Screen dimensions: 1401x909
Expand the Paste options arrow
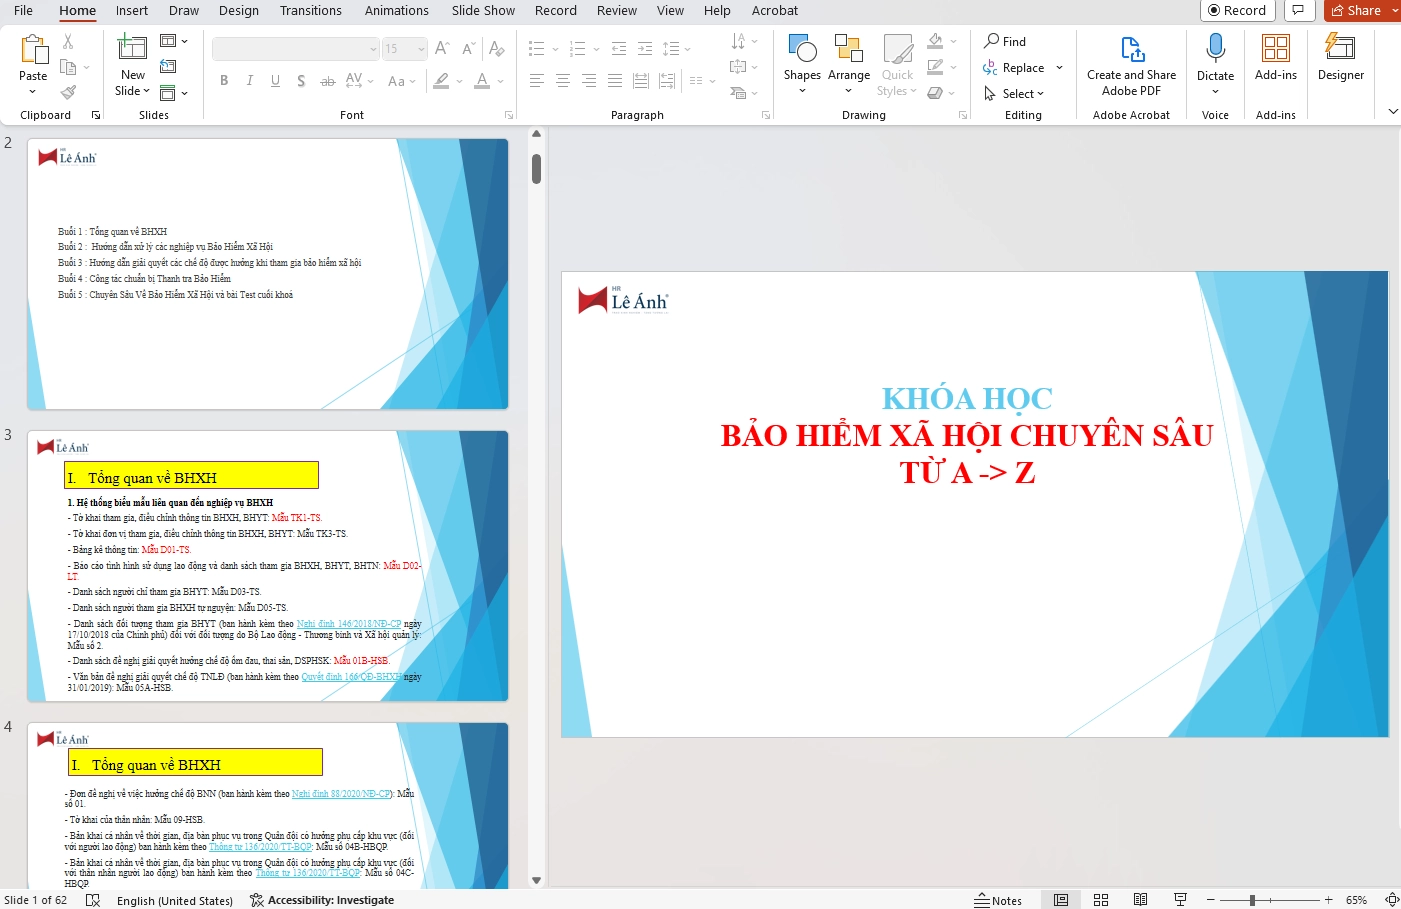(33, 92)
